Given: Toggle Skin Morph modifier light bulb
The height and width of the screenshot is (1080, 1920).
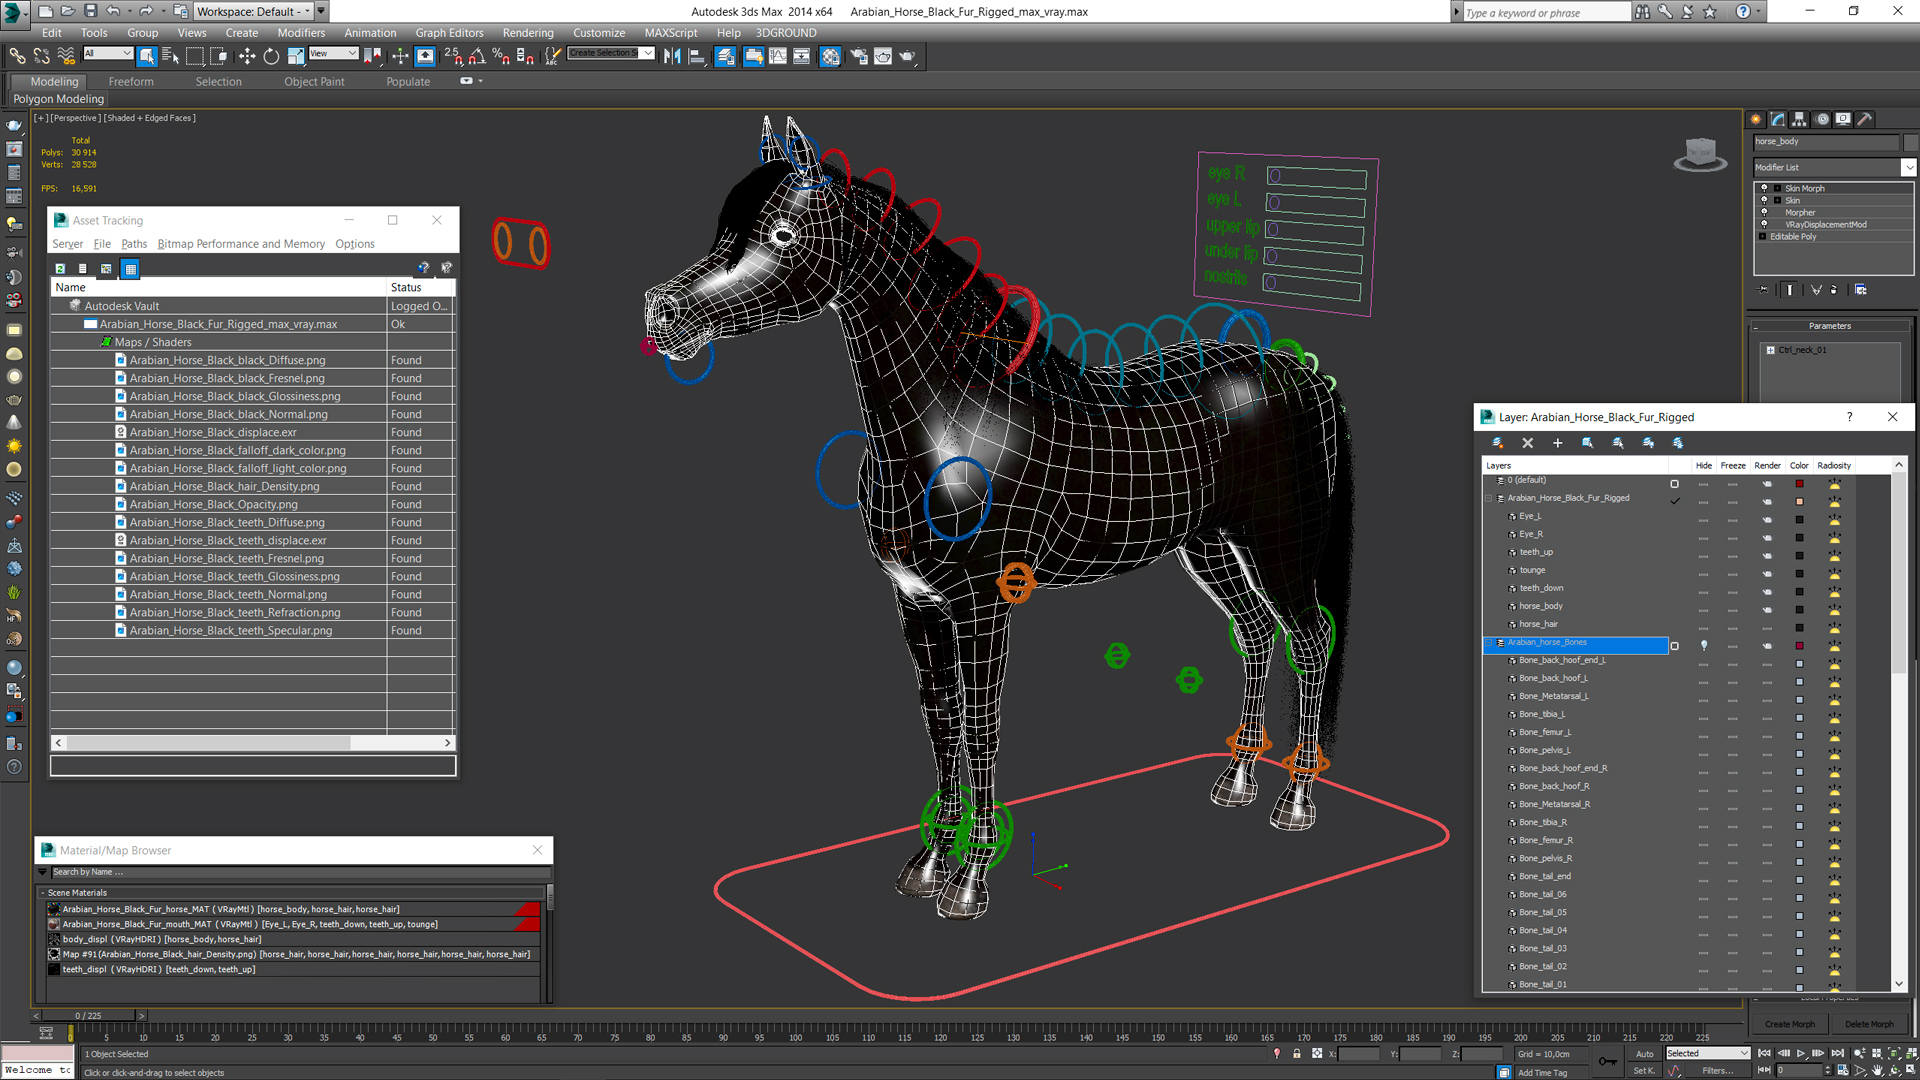Looking at the screenshot, I should [1764, 188].
